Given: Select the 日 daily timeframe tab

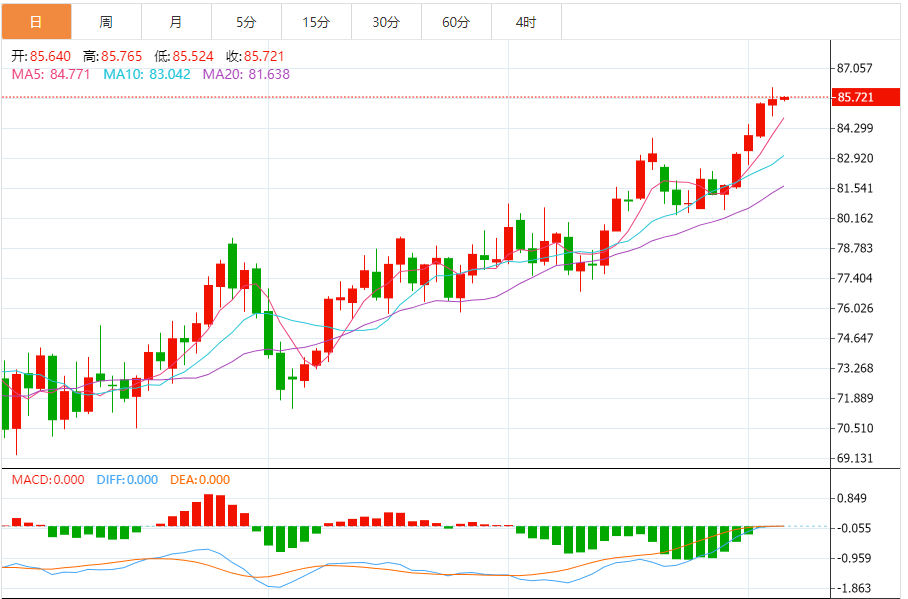Looking at the screenshot, I should (x=36, y=22).
